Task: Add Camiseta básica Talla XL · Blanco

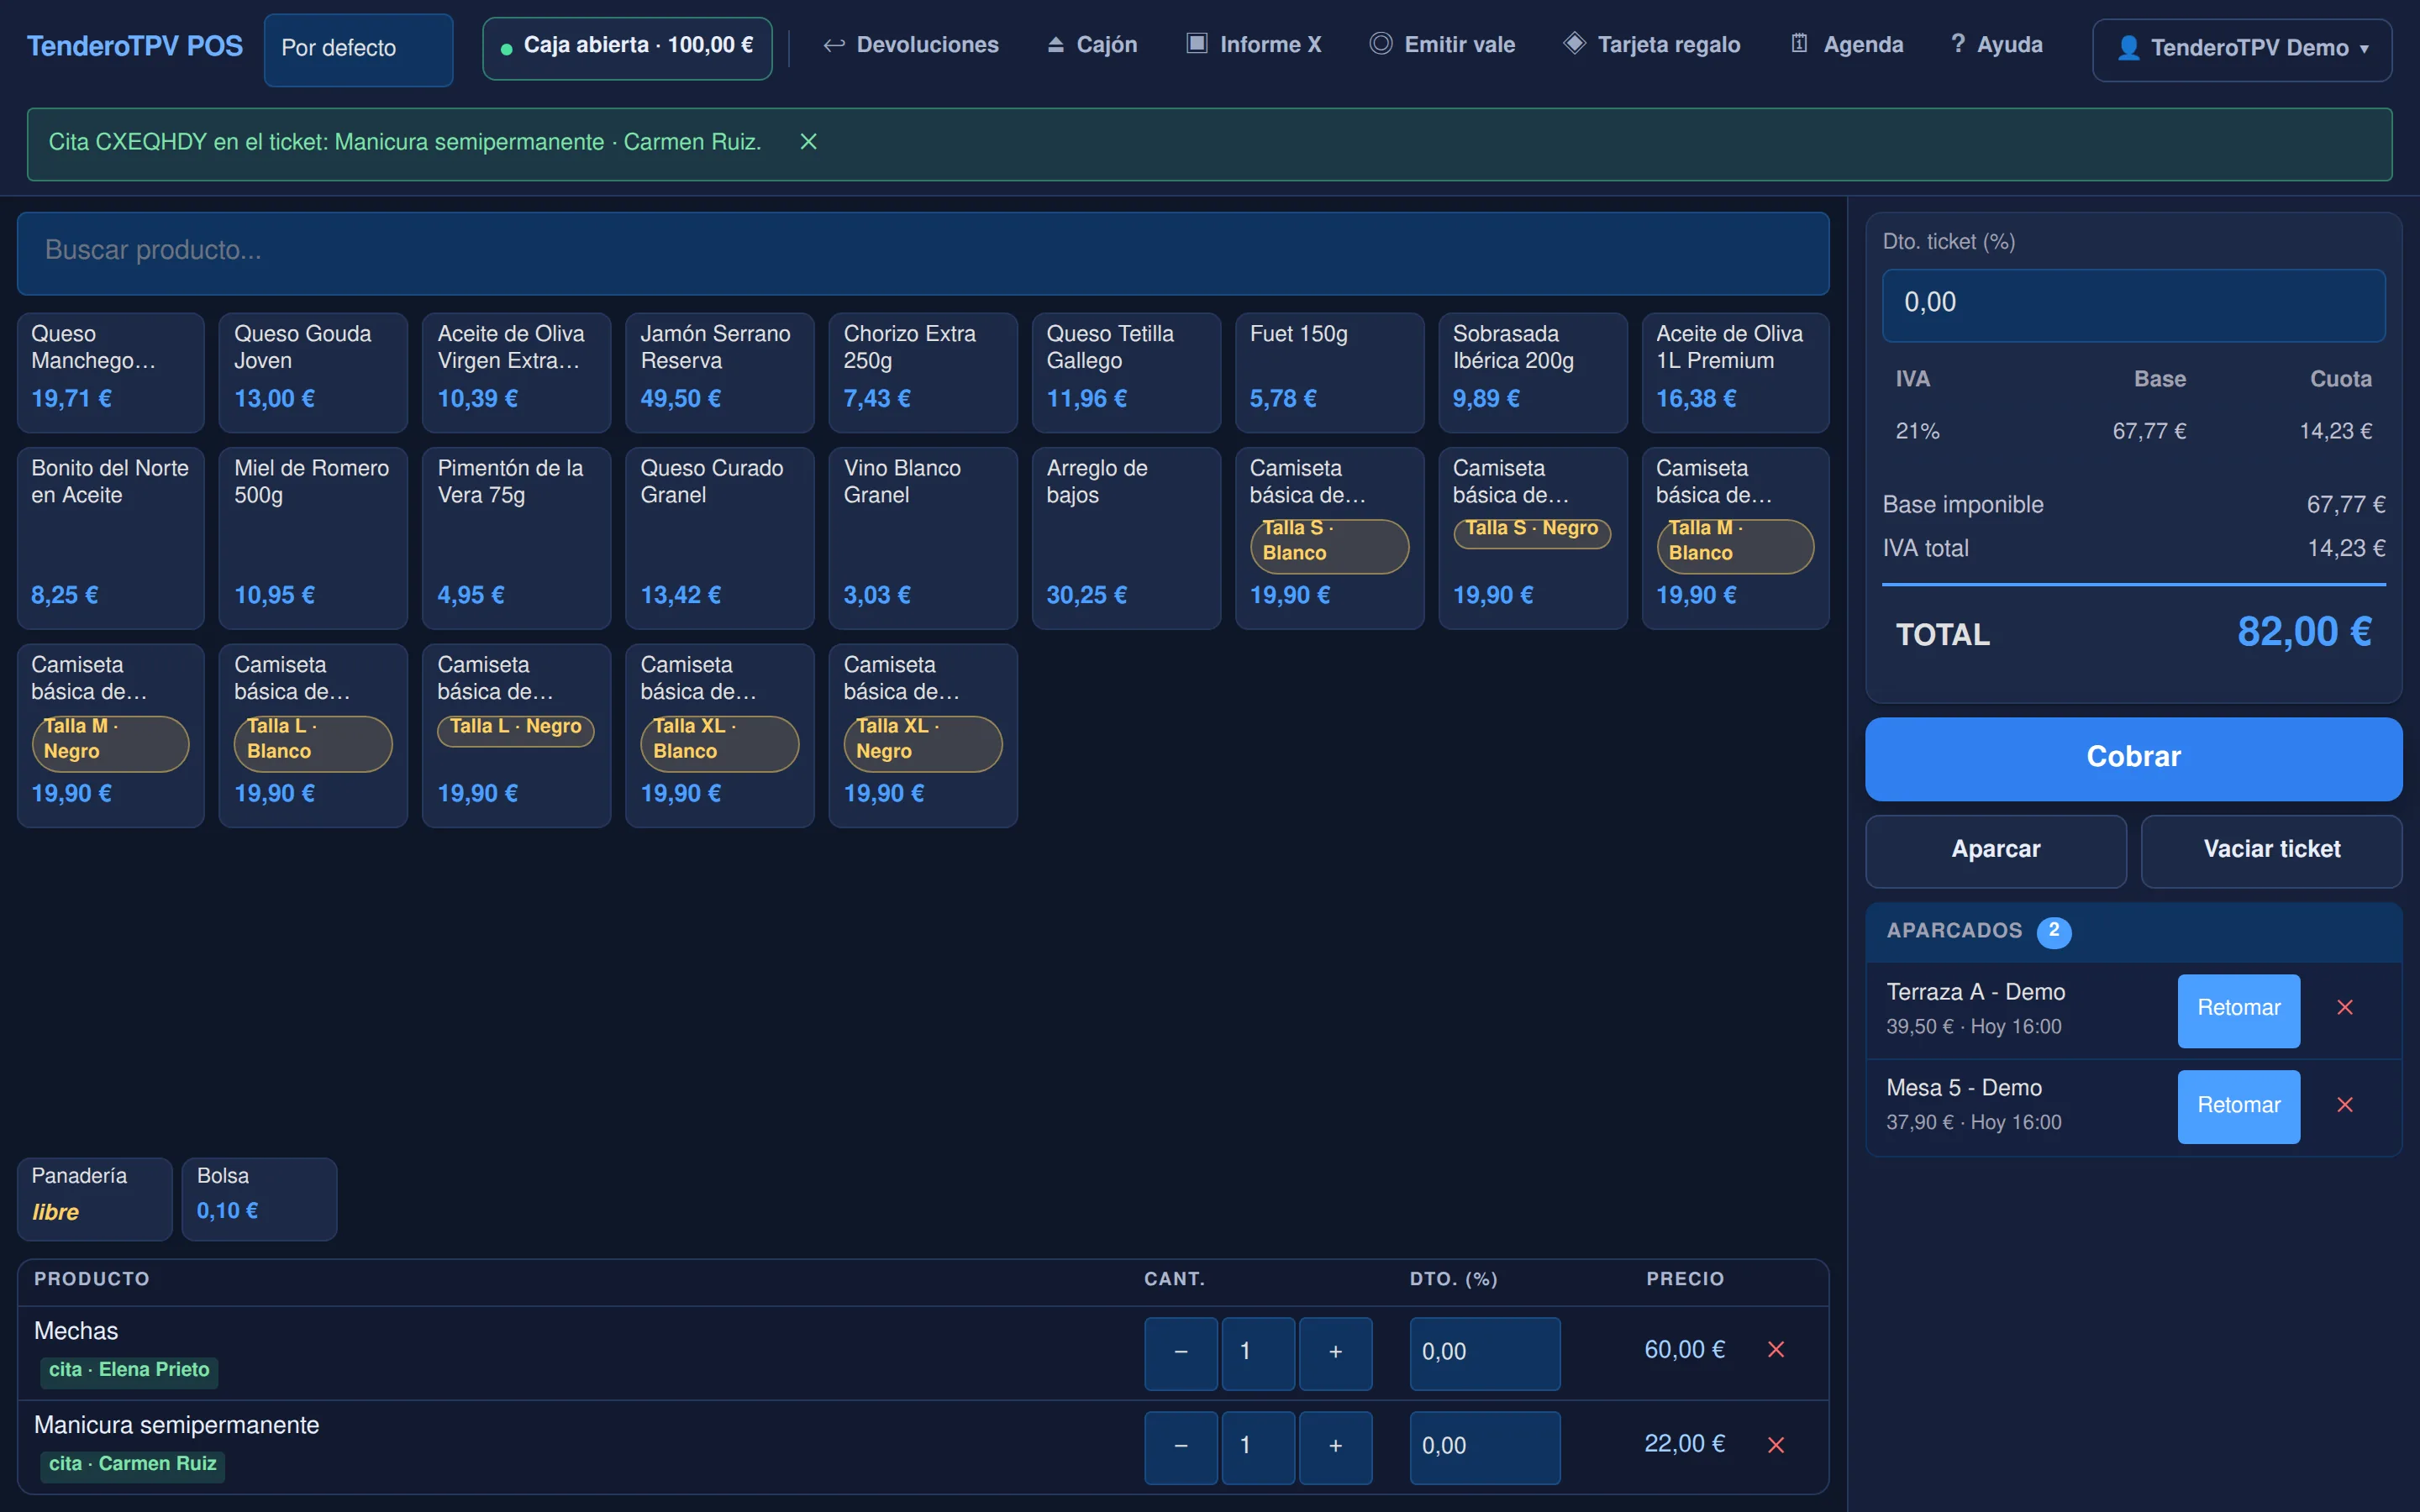Action: pos(719,734)
